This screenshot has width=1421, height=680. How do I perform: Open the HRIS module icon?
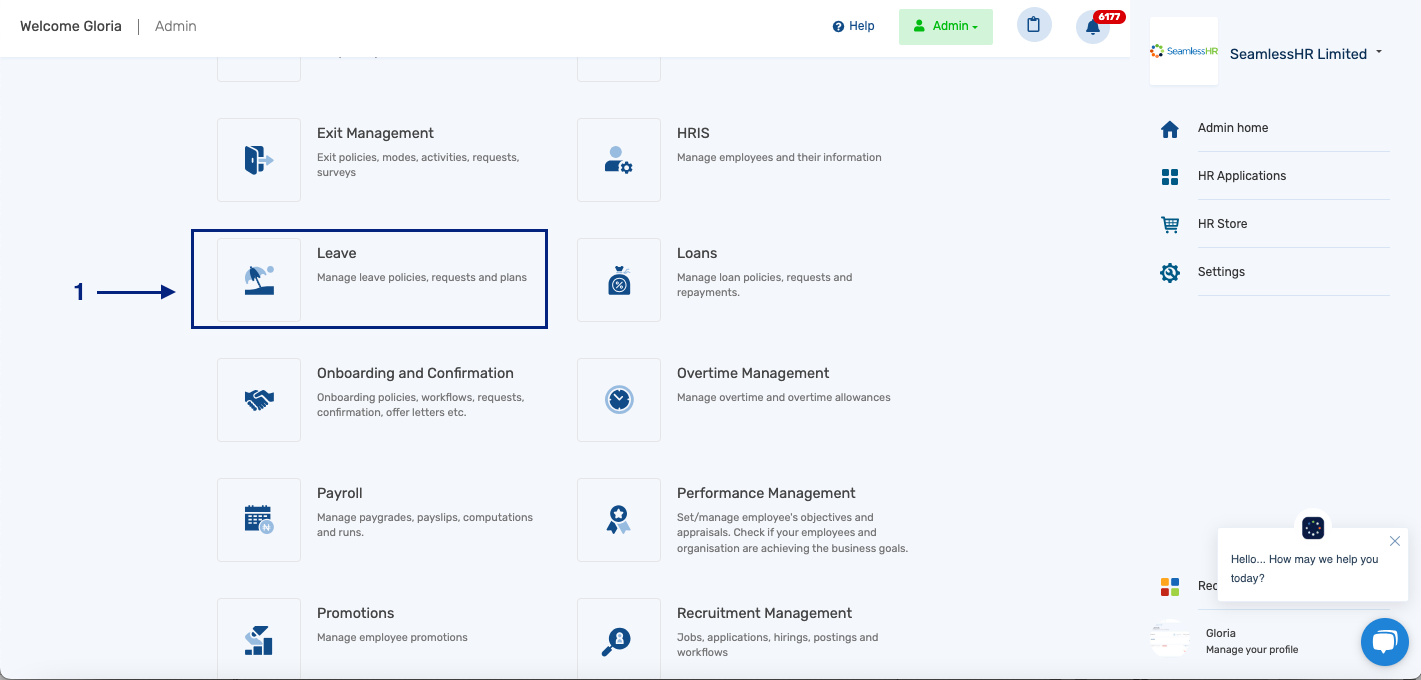619,160
